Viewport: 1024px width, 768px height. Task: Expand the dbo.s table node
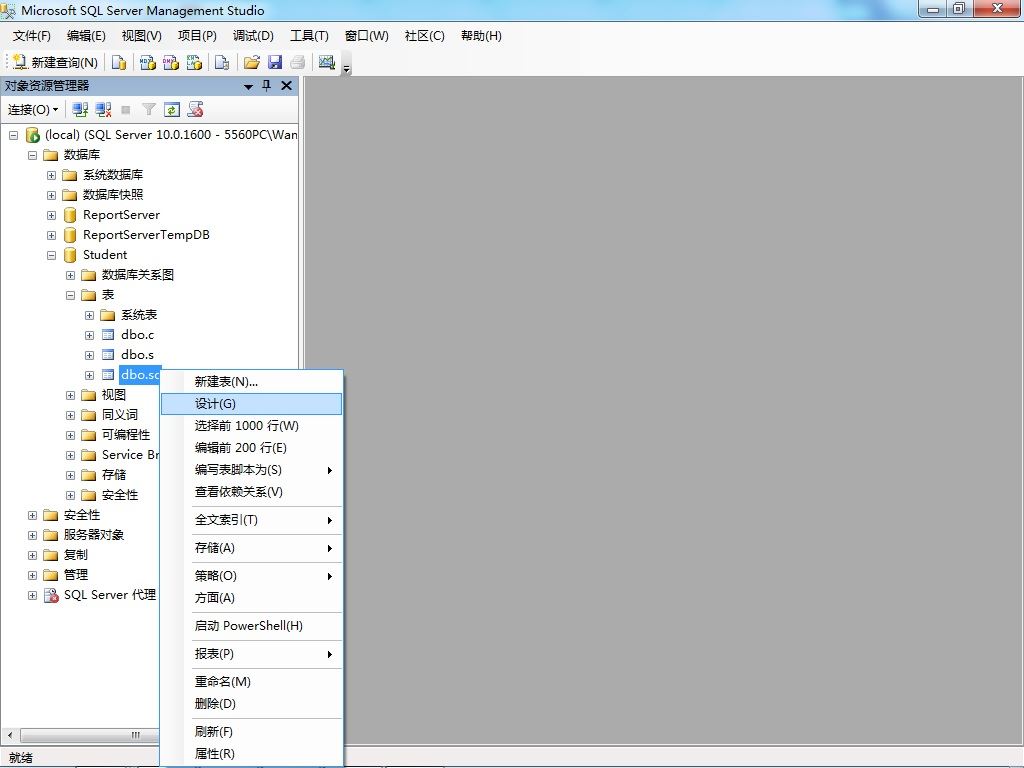pos(89,355)
